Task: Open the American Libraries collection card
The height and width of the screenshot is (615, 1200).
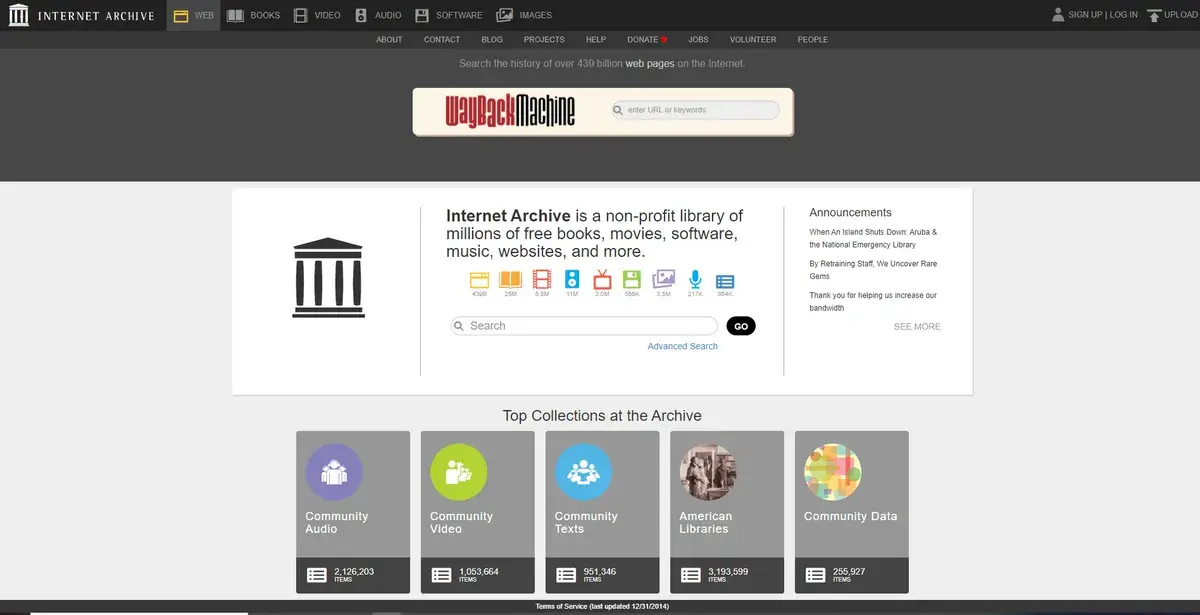Action: [x=727, y=512]
